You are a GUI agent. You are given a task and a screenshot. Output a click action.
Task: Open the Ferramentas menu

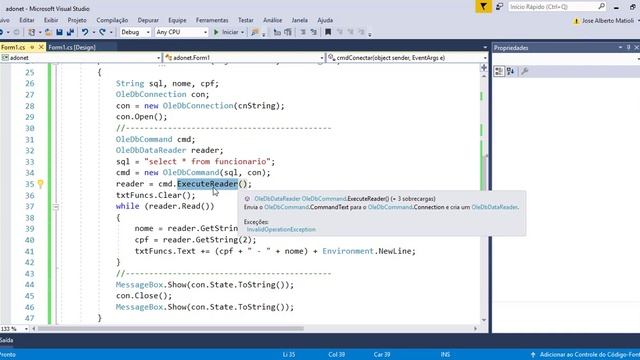coord(212,20)
